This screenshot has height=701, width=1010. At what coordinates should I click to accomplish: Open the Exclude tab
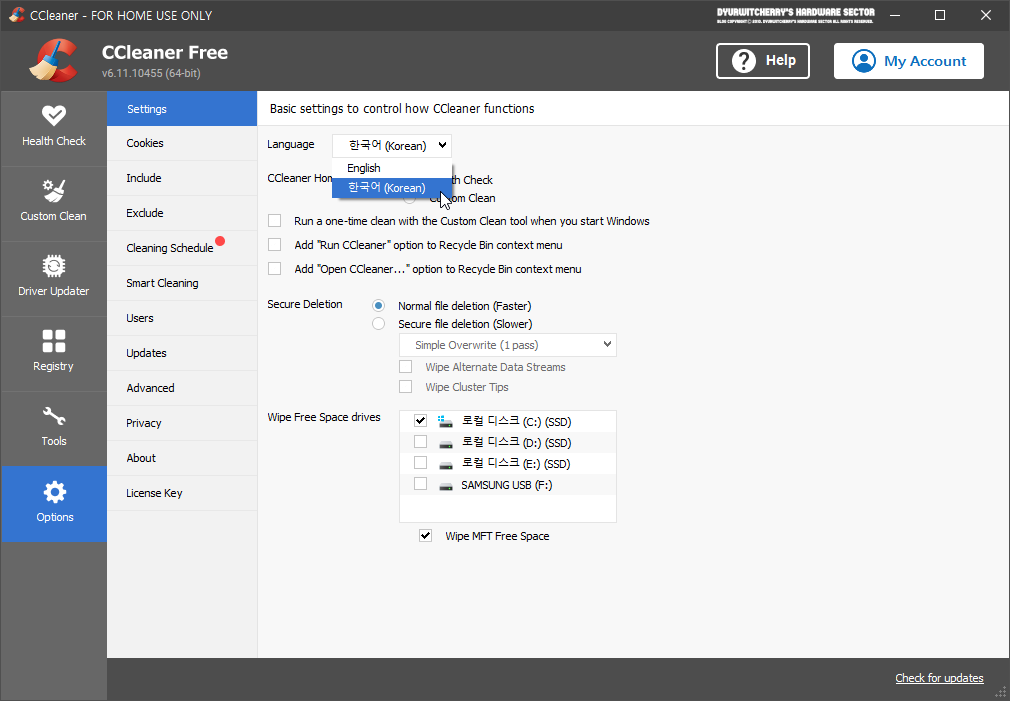(182, 213)
